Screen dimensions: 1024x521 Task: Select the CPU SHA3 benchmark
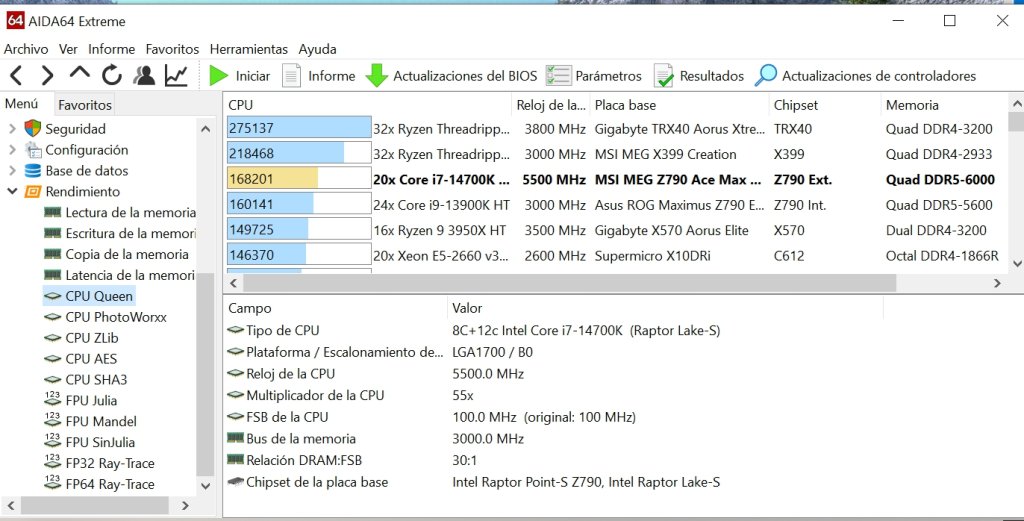click(x=86, y=379)
